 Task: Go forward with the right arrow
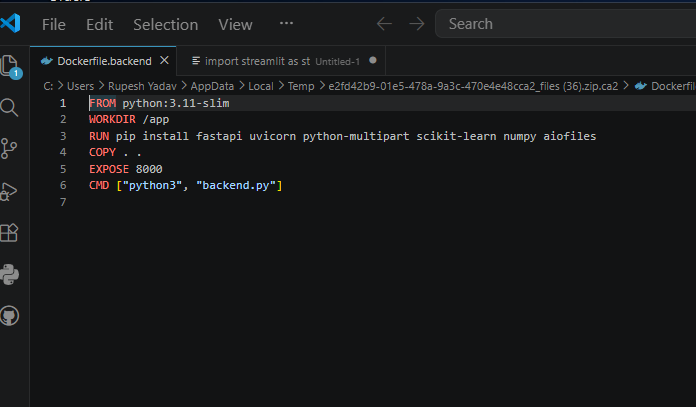[x=416, y=24]
